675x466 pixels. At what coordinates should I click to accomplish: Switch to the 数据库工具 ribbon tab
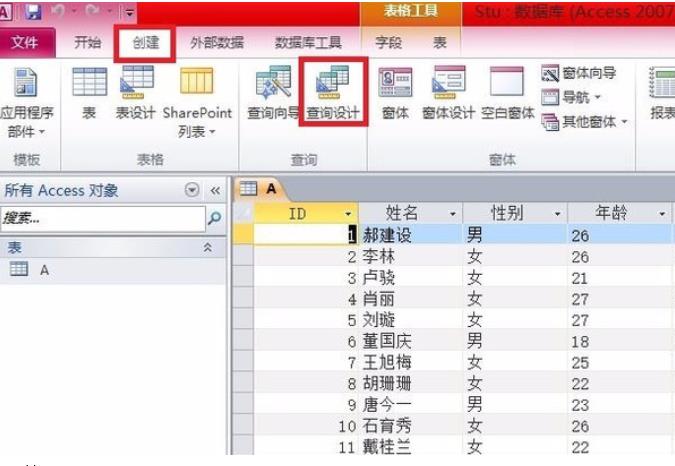(308, 43)
